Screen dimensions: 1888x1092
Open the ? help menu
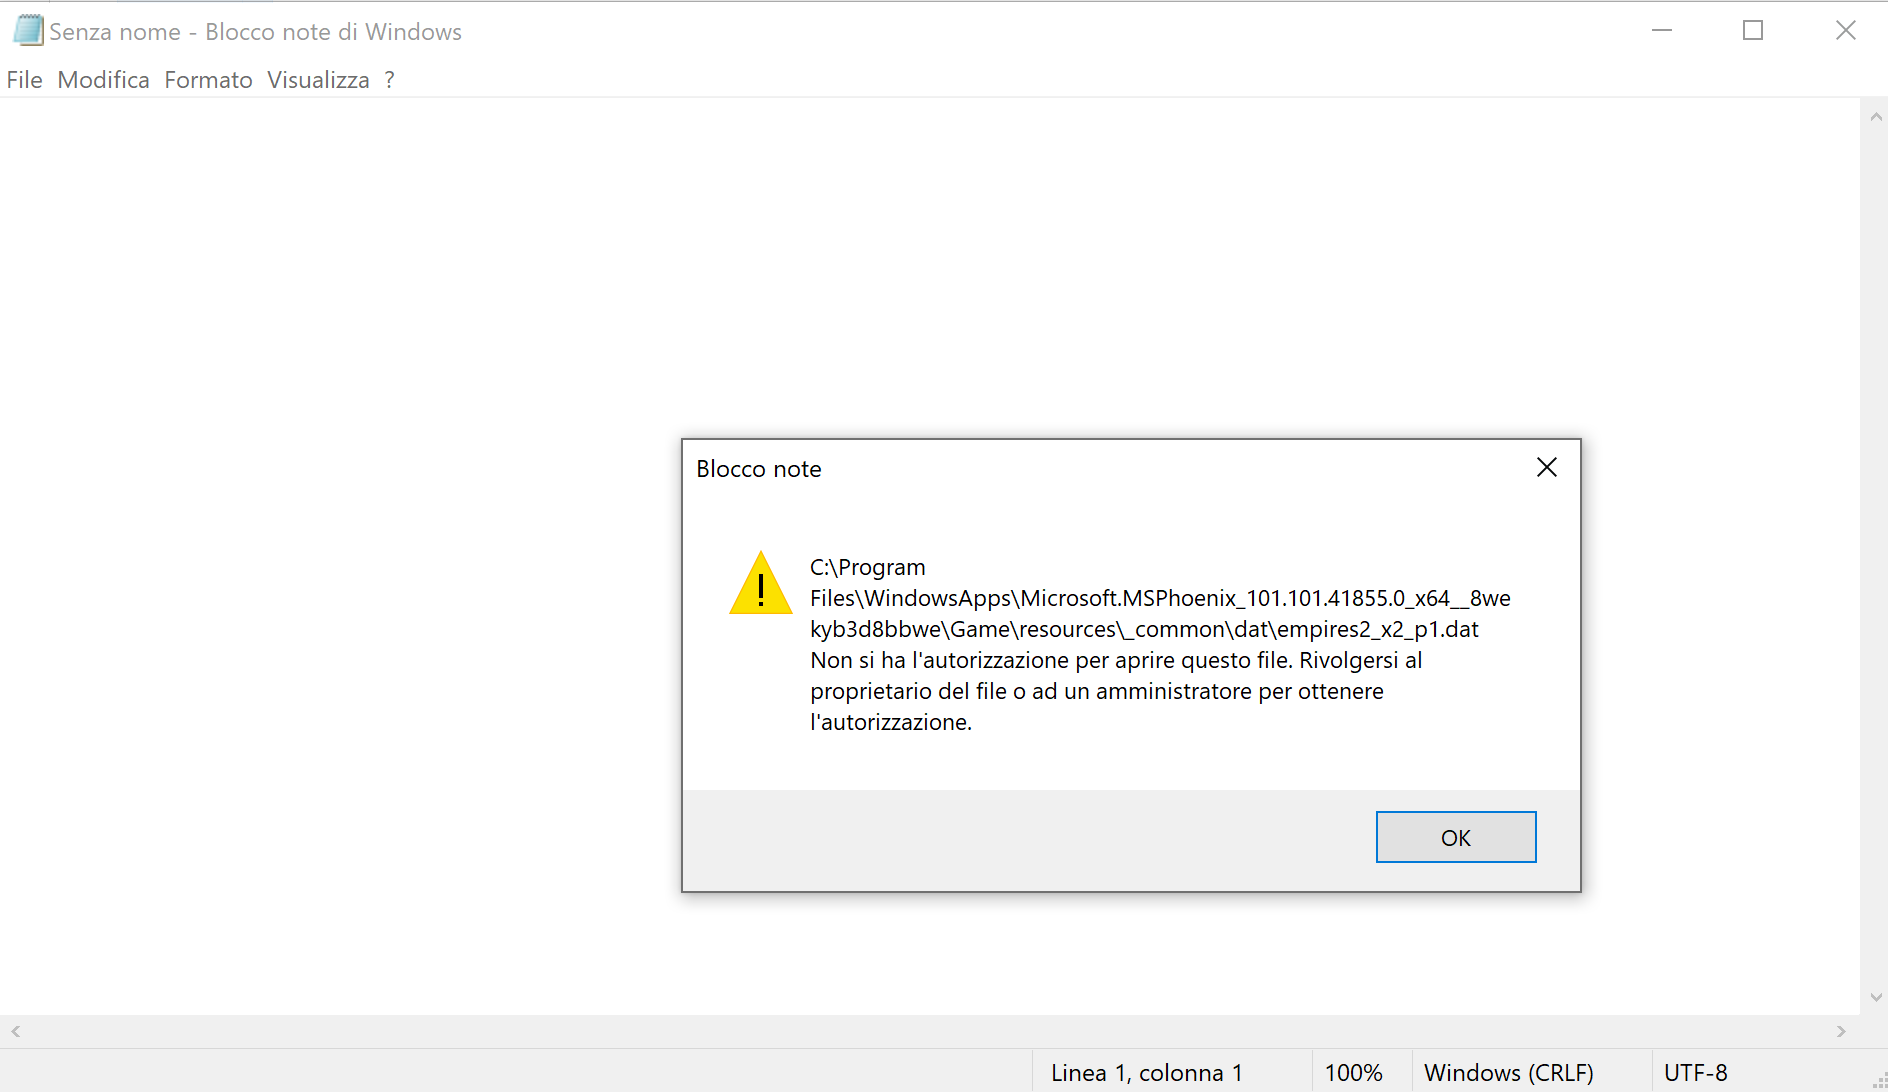pos(390,80)
